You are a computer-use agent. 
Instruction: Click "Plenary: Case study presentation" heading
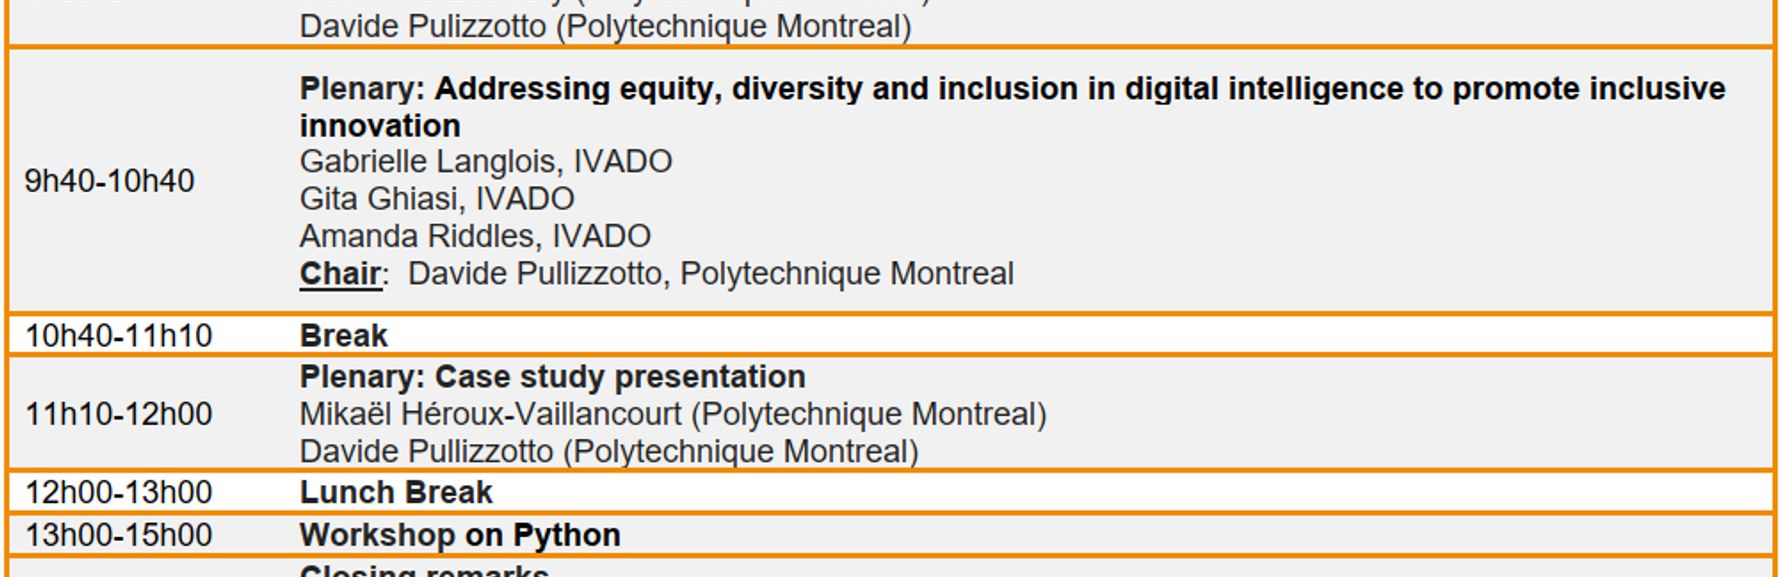pyautogui.click(x=553, y=377)
